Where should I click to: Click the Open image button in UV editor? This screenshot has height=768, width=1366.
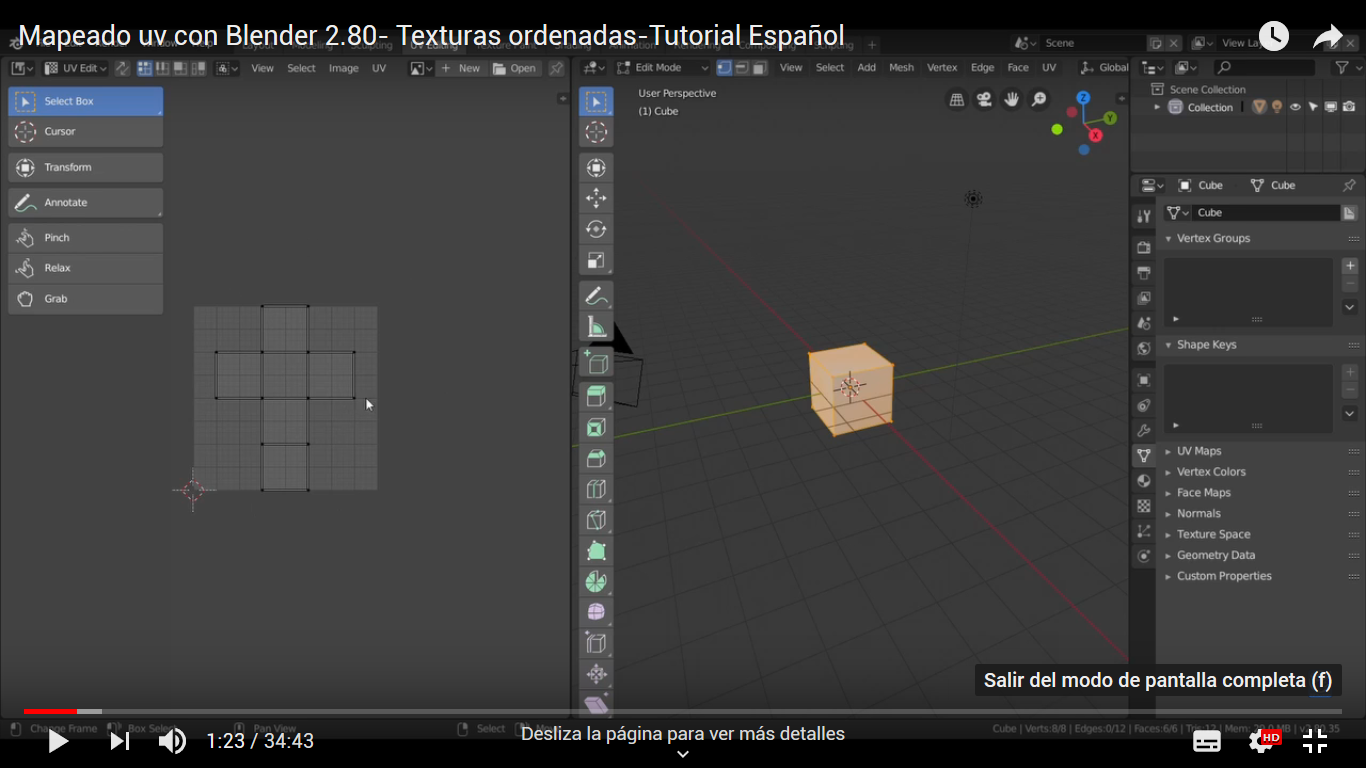(x=514, y=68)
